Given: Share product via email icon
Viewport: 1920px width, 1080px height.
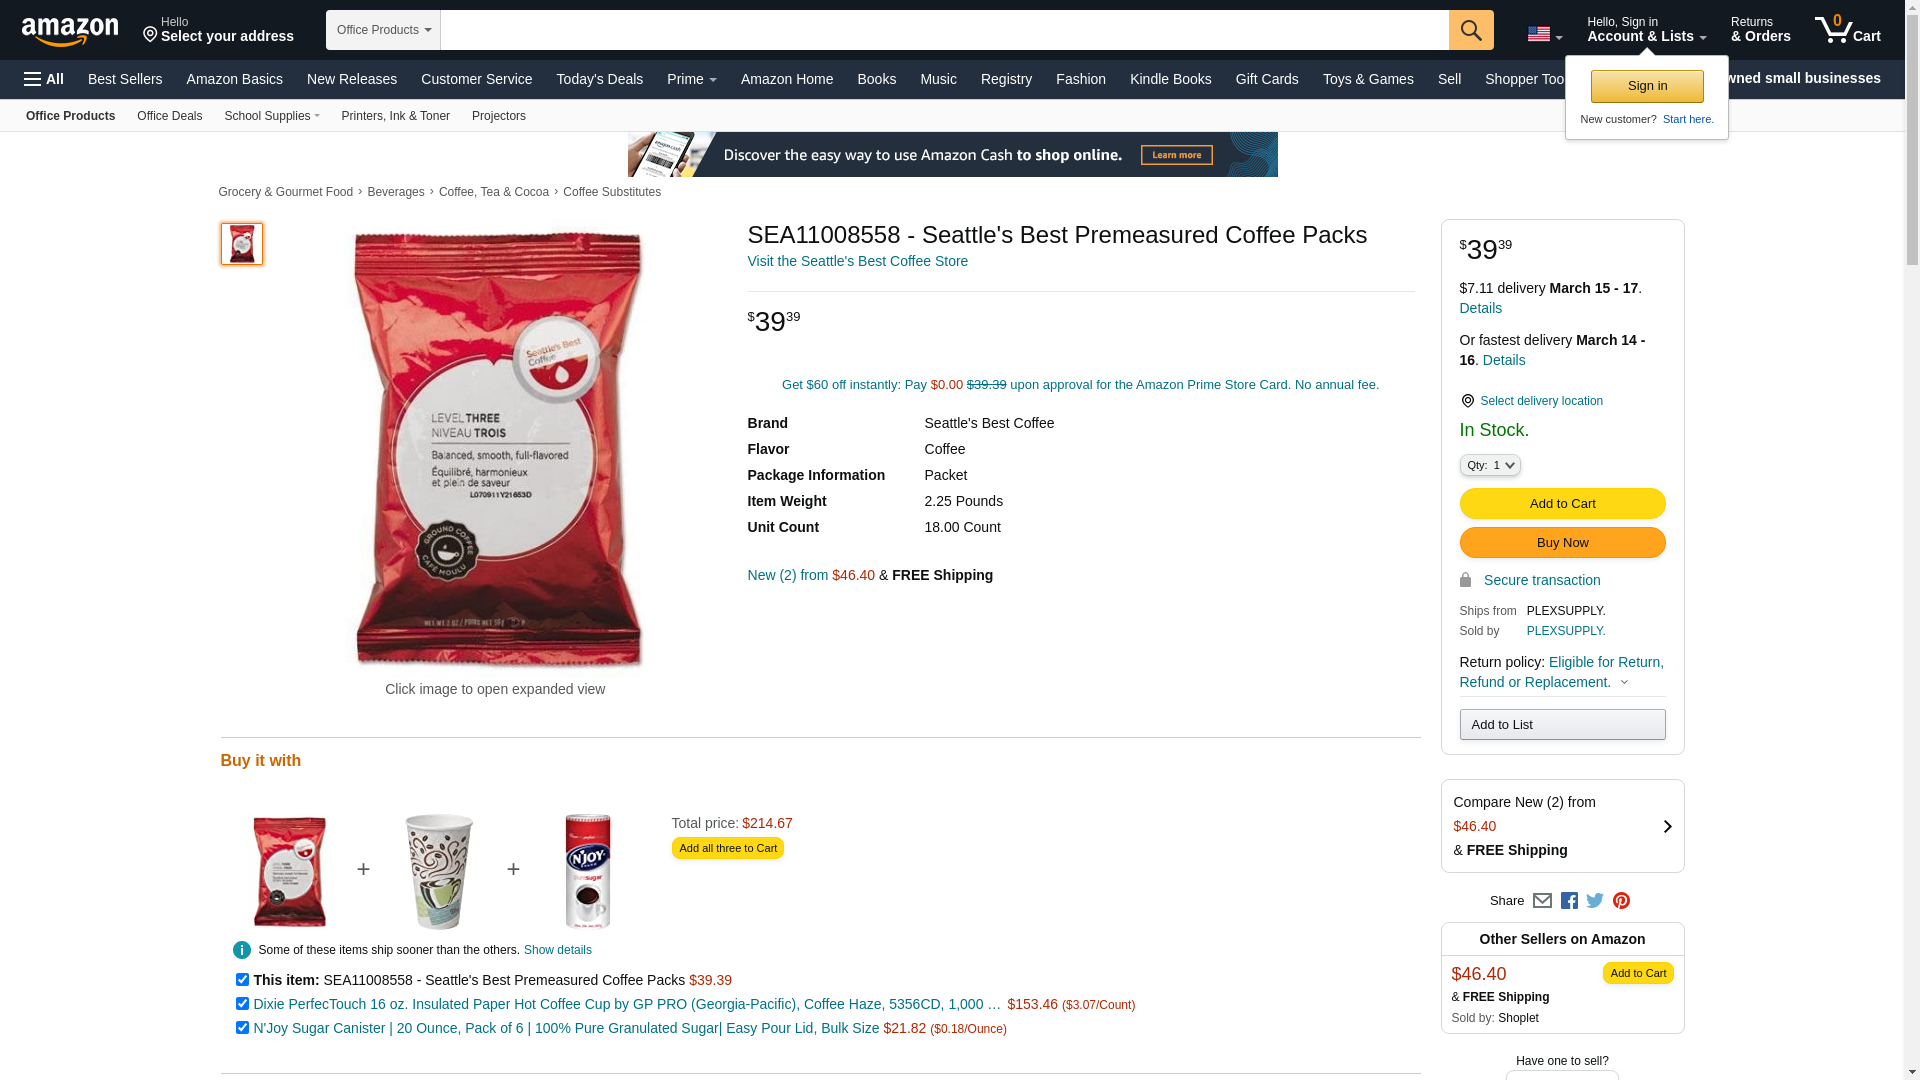Looking at the screenshot, I should click(x=1542, y=901).
